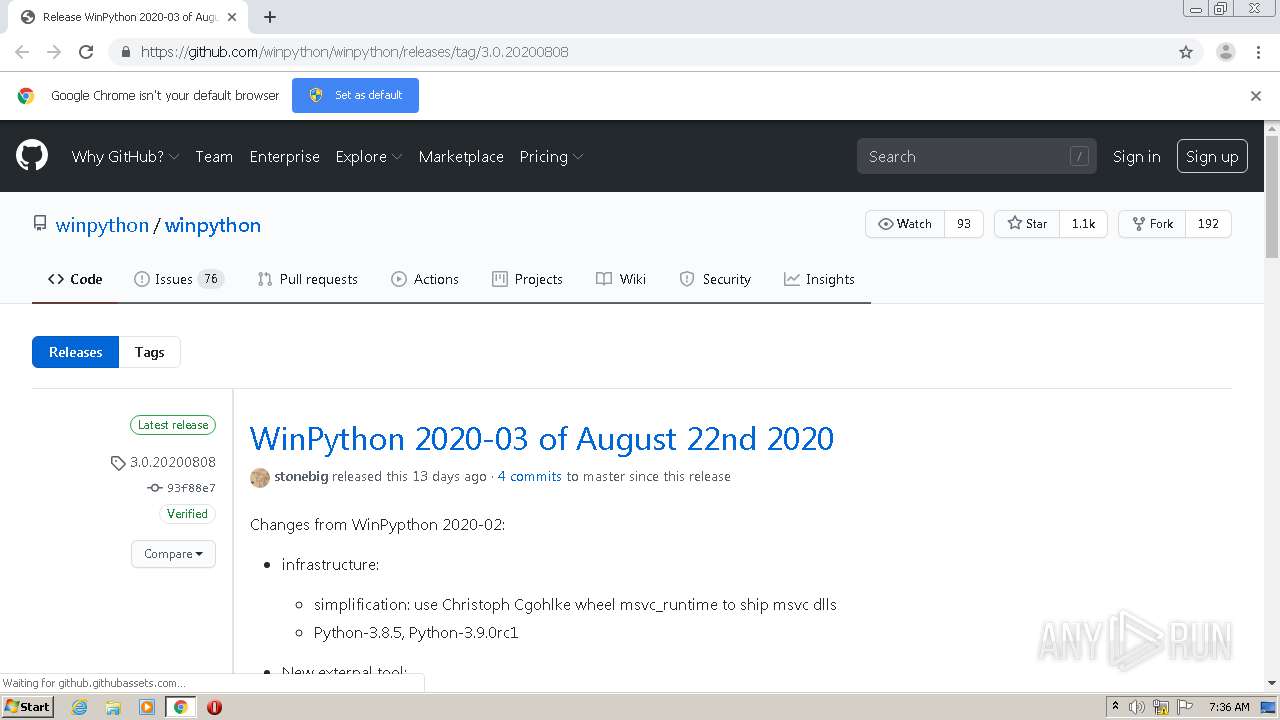The width and height of the screenshot is (1280, 720).
Task: Open the winpython repository name link
Action: click(213, 225)
